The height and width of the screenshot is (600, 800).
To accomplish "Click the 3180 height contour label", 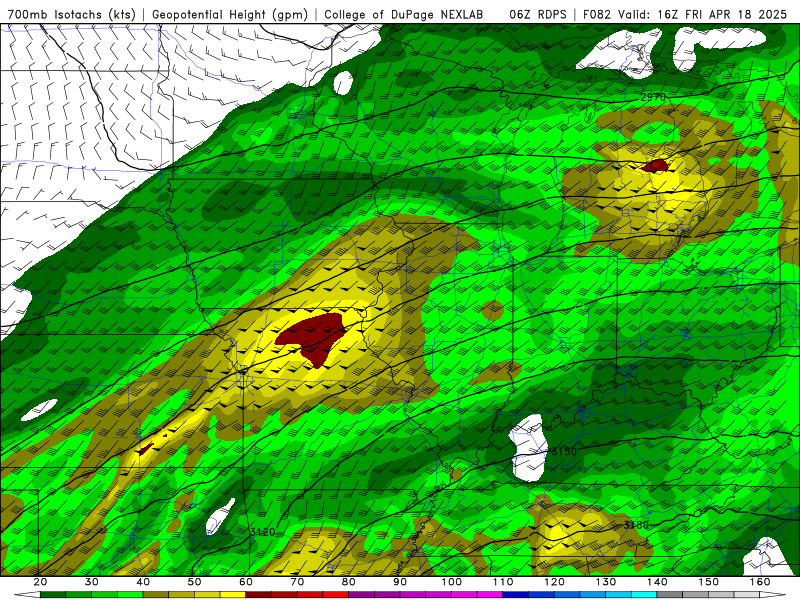I will click(x=636, y=525).
